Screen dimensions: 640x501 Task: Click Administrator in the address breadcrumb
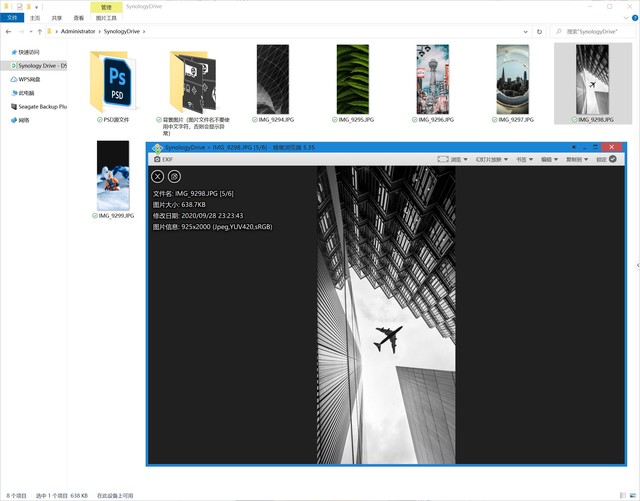(78, 31)
